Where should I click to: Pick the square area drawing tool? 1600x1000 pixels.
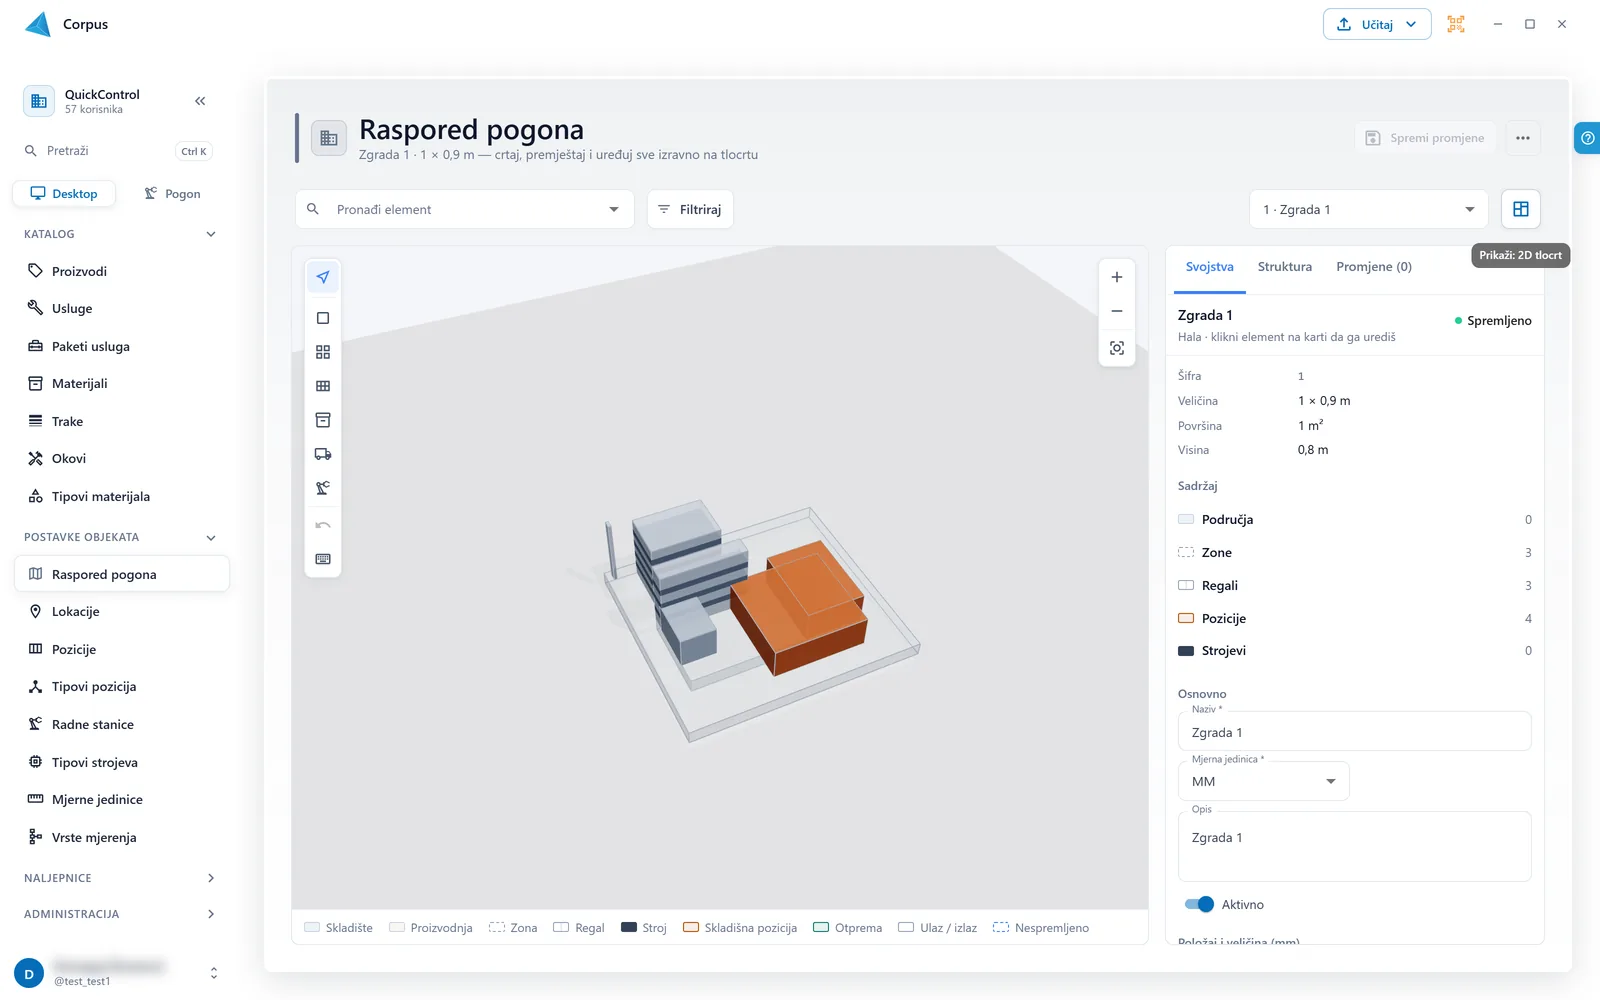click(322, 318)
